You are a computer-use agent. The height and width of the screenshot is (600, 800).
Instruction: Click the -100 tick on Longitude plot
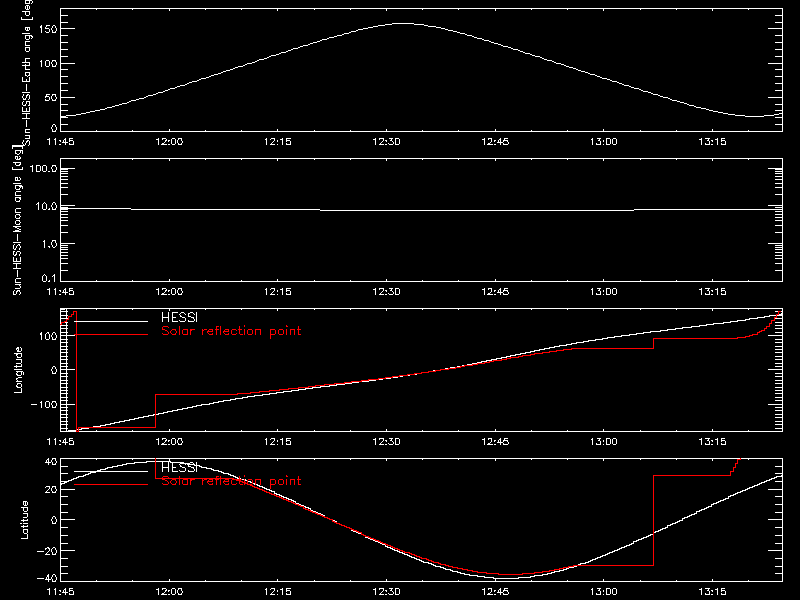(44, 404)
